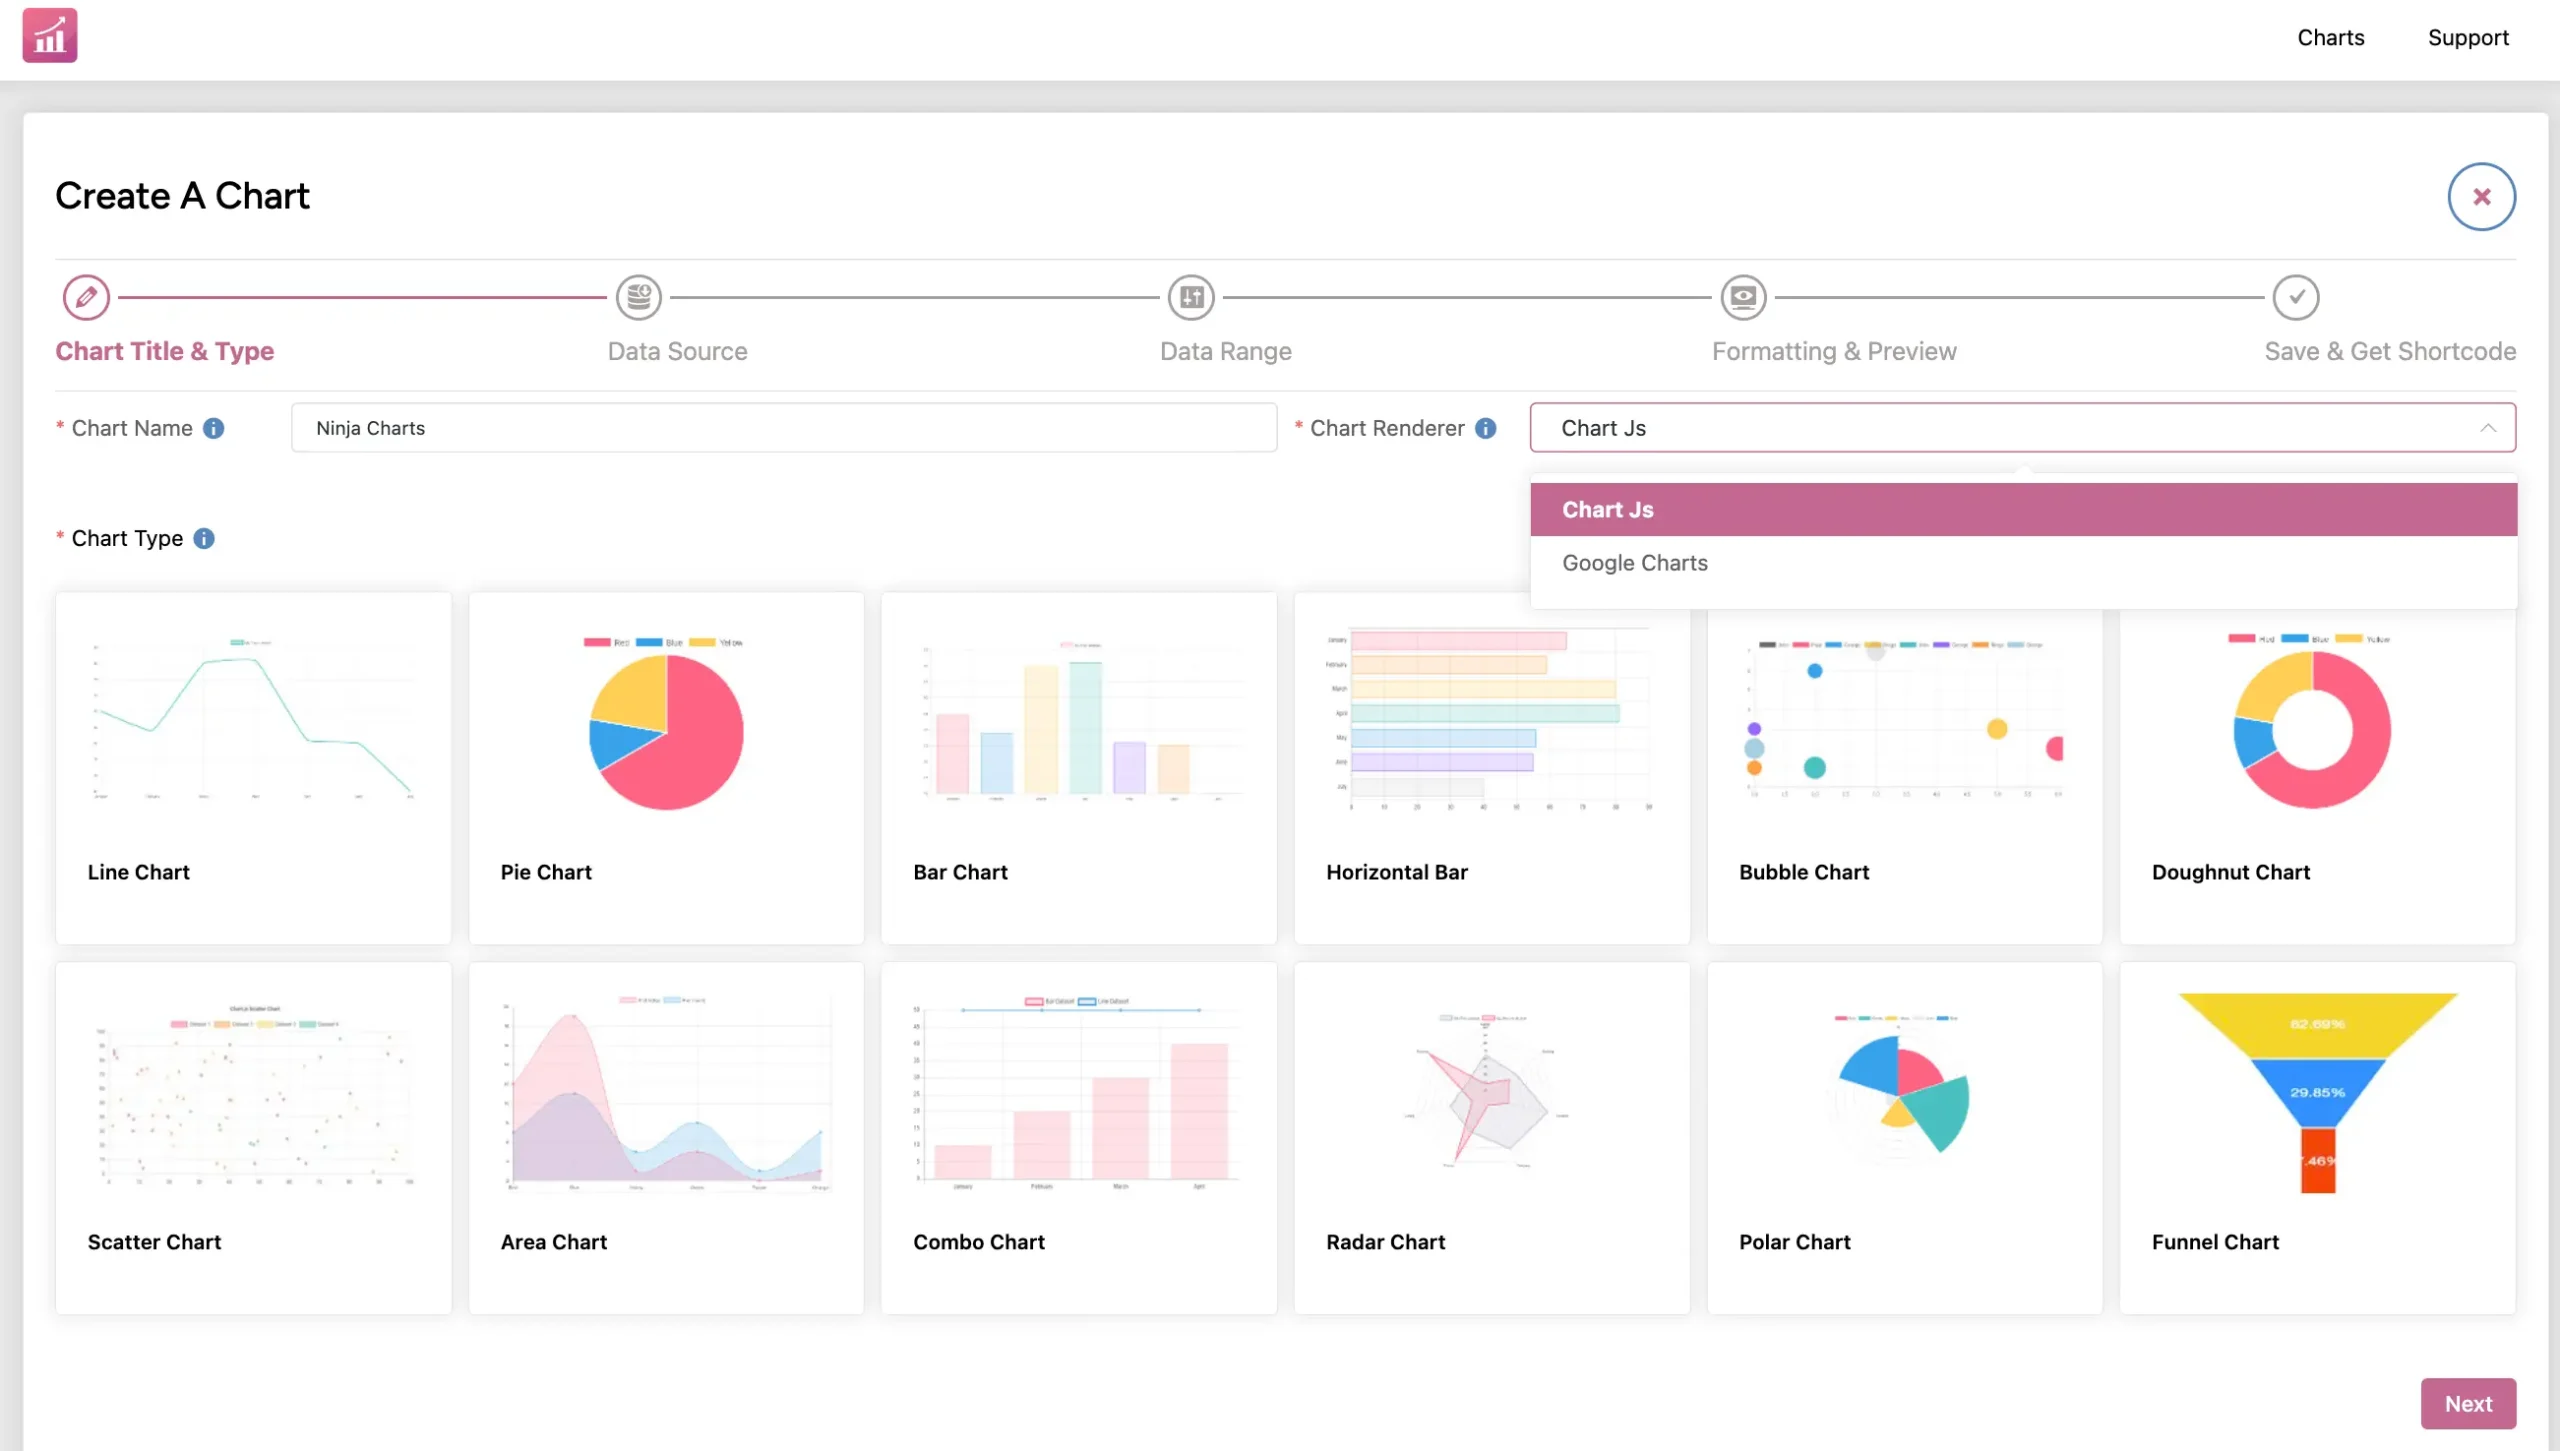Click the Formatting & Preview step icon

click(1744, 297)
